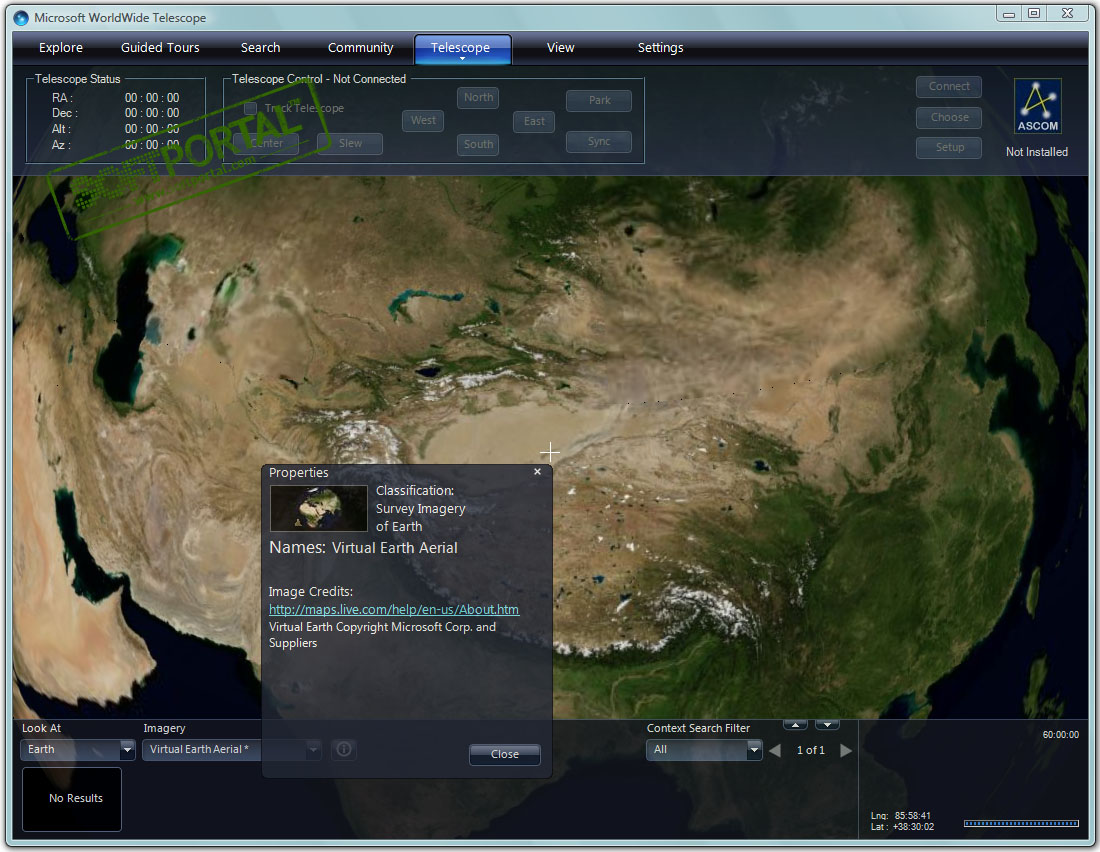
Task: Nudge telescope with West button
Action: [423, 121]
